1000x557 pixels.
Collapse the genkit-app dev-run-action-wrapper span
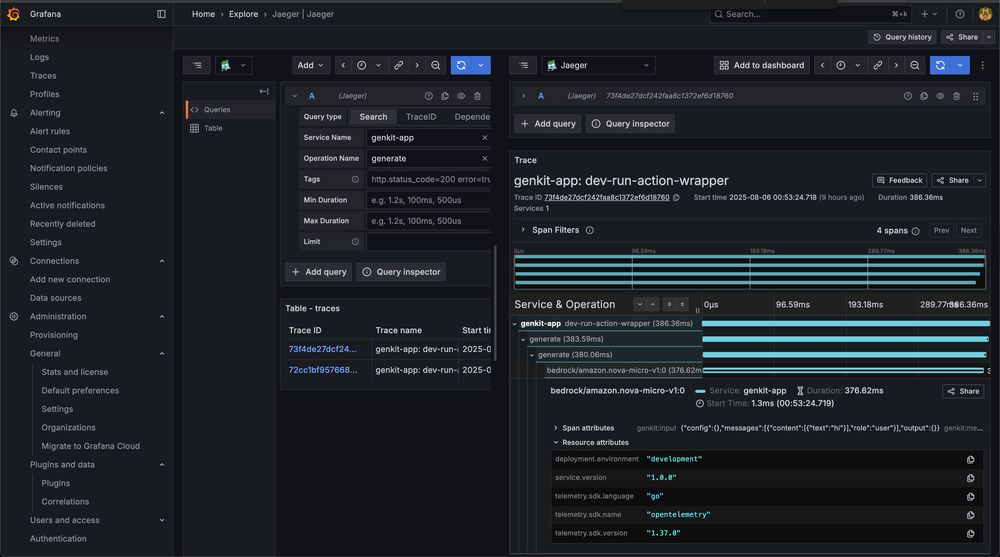pos(515,324)
